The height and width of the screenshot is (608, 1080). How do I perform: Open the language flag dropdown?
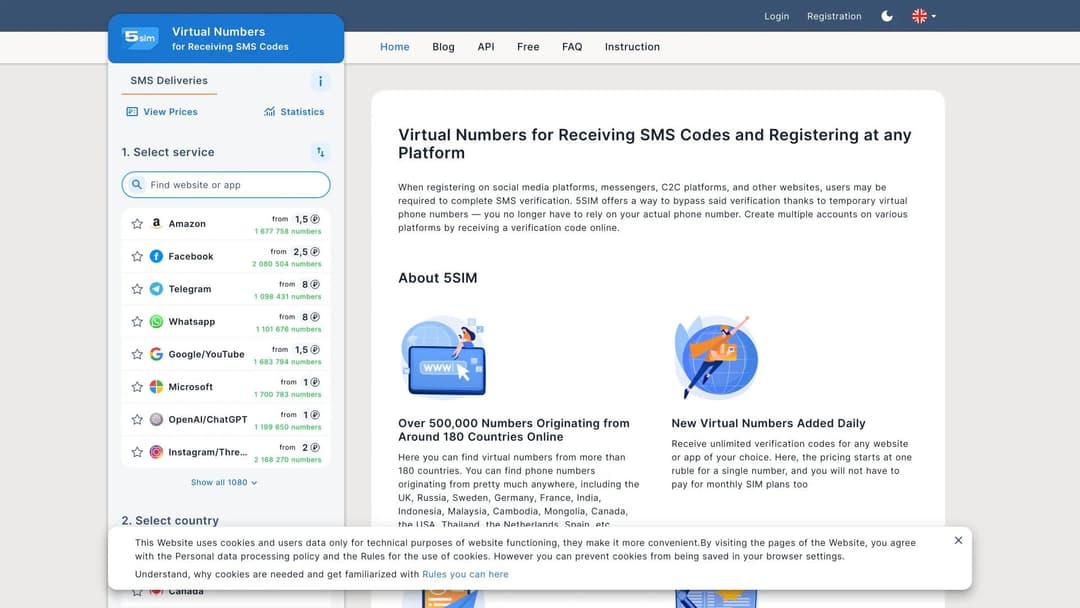pos(924,16)
